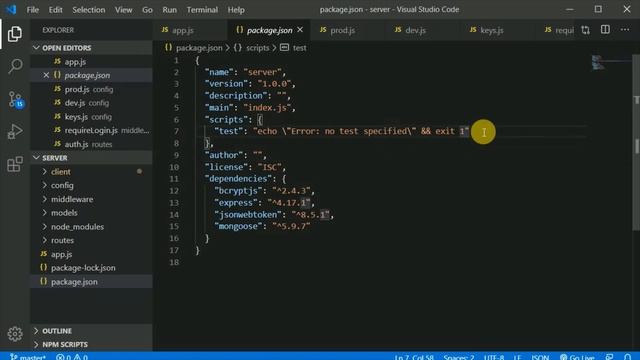This screenshot has height=360, width=640.
Task: Close package.json in Open Editors list
Action: point(46,75)
